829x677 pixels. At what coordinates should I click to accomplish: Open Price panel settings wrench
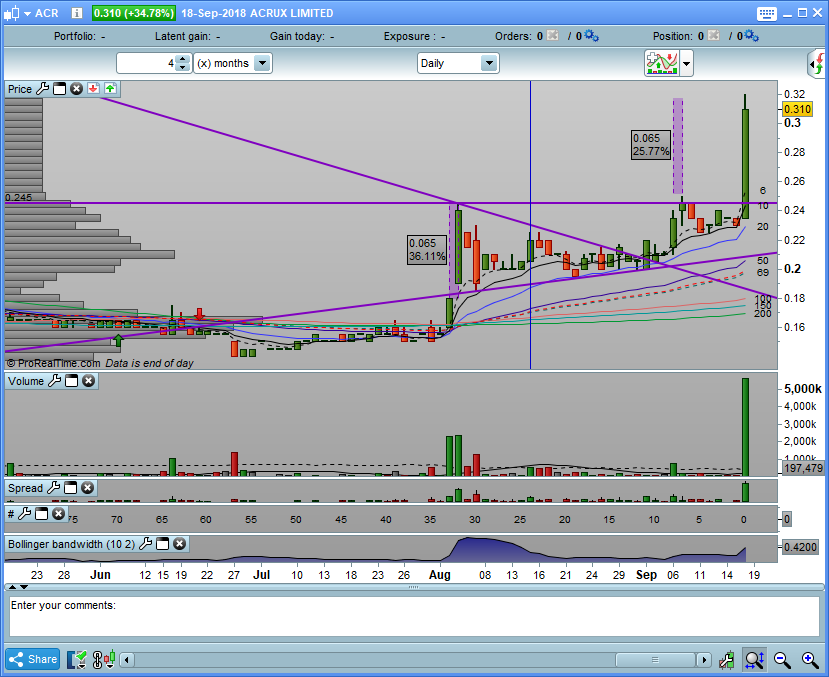42,89
